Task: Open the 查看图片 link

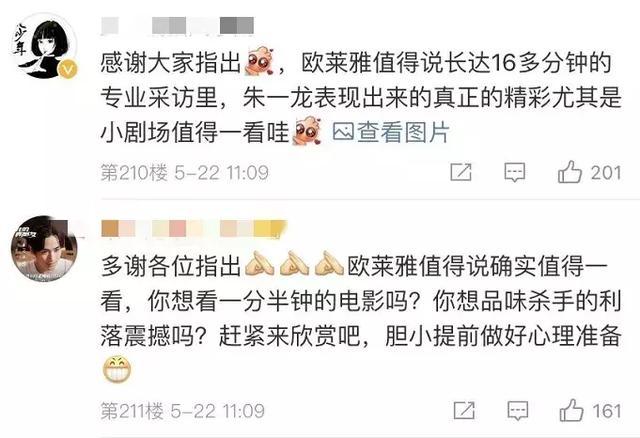Action: pos(391,132)
